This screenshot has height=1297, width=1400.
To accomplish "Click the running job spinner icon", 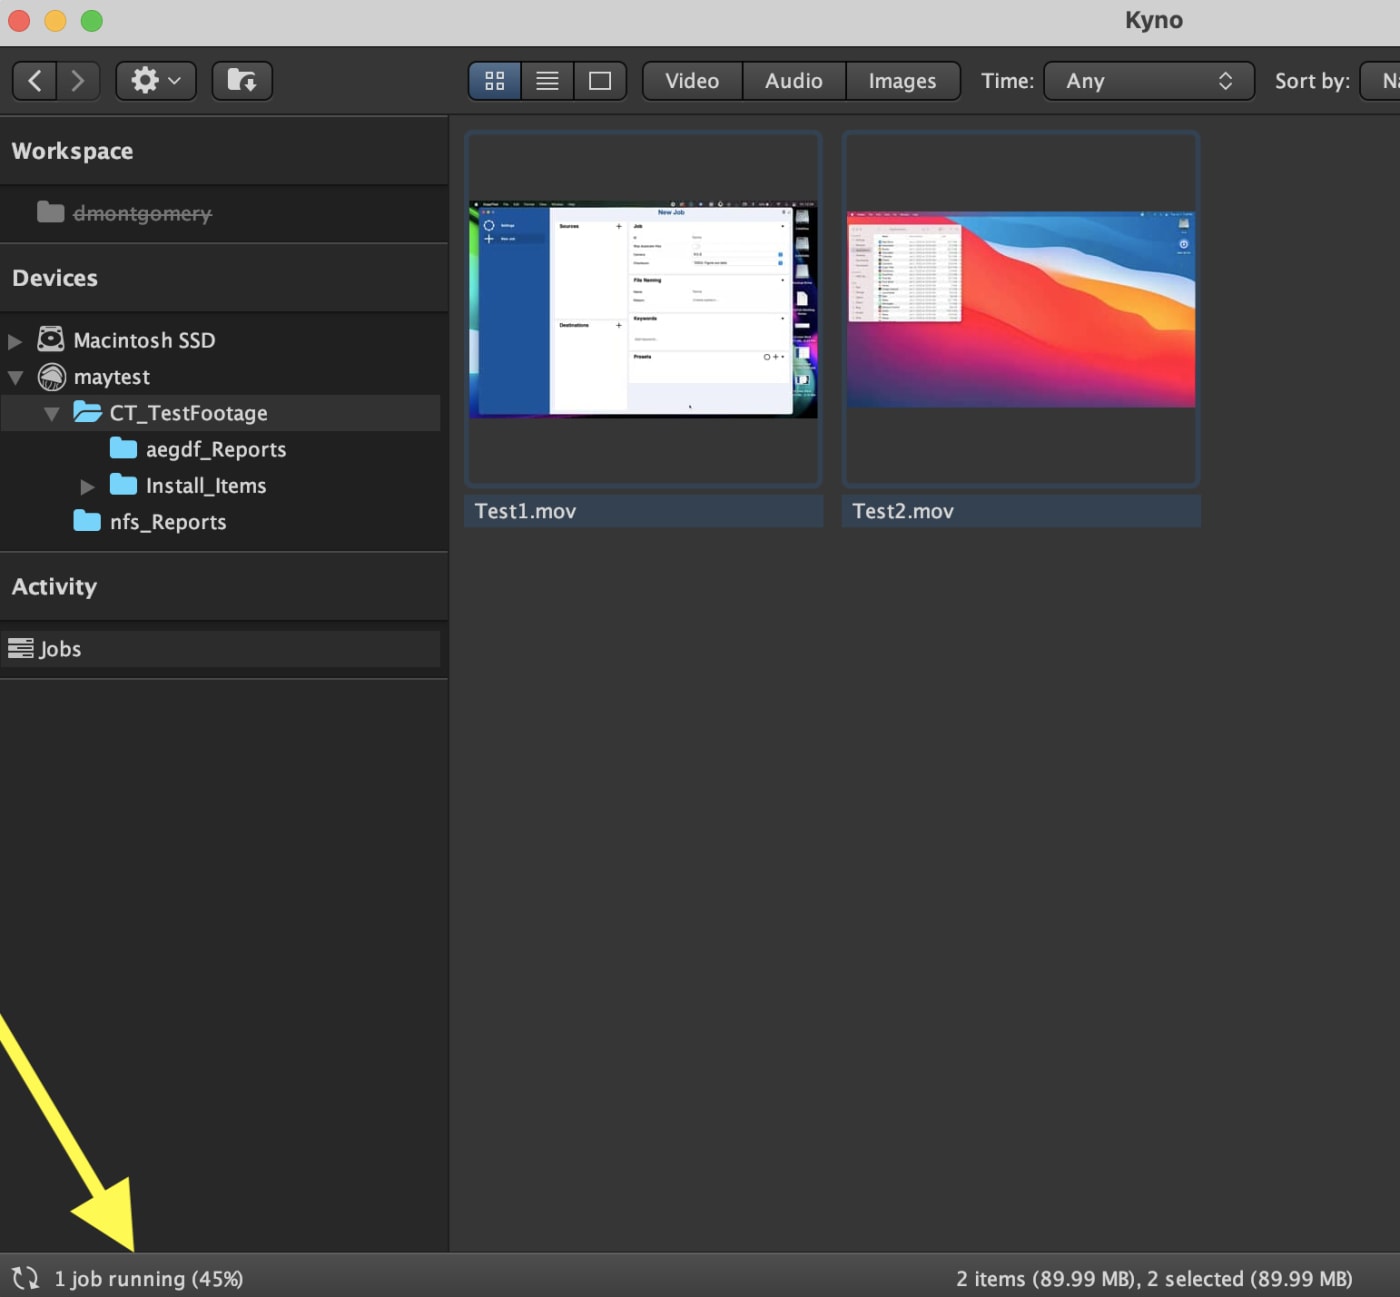I will (x=25, y=1278).
